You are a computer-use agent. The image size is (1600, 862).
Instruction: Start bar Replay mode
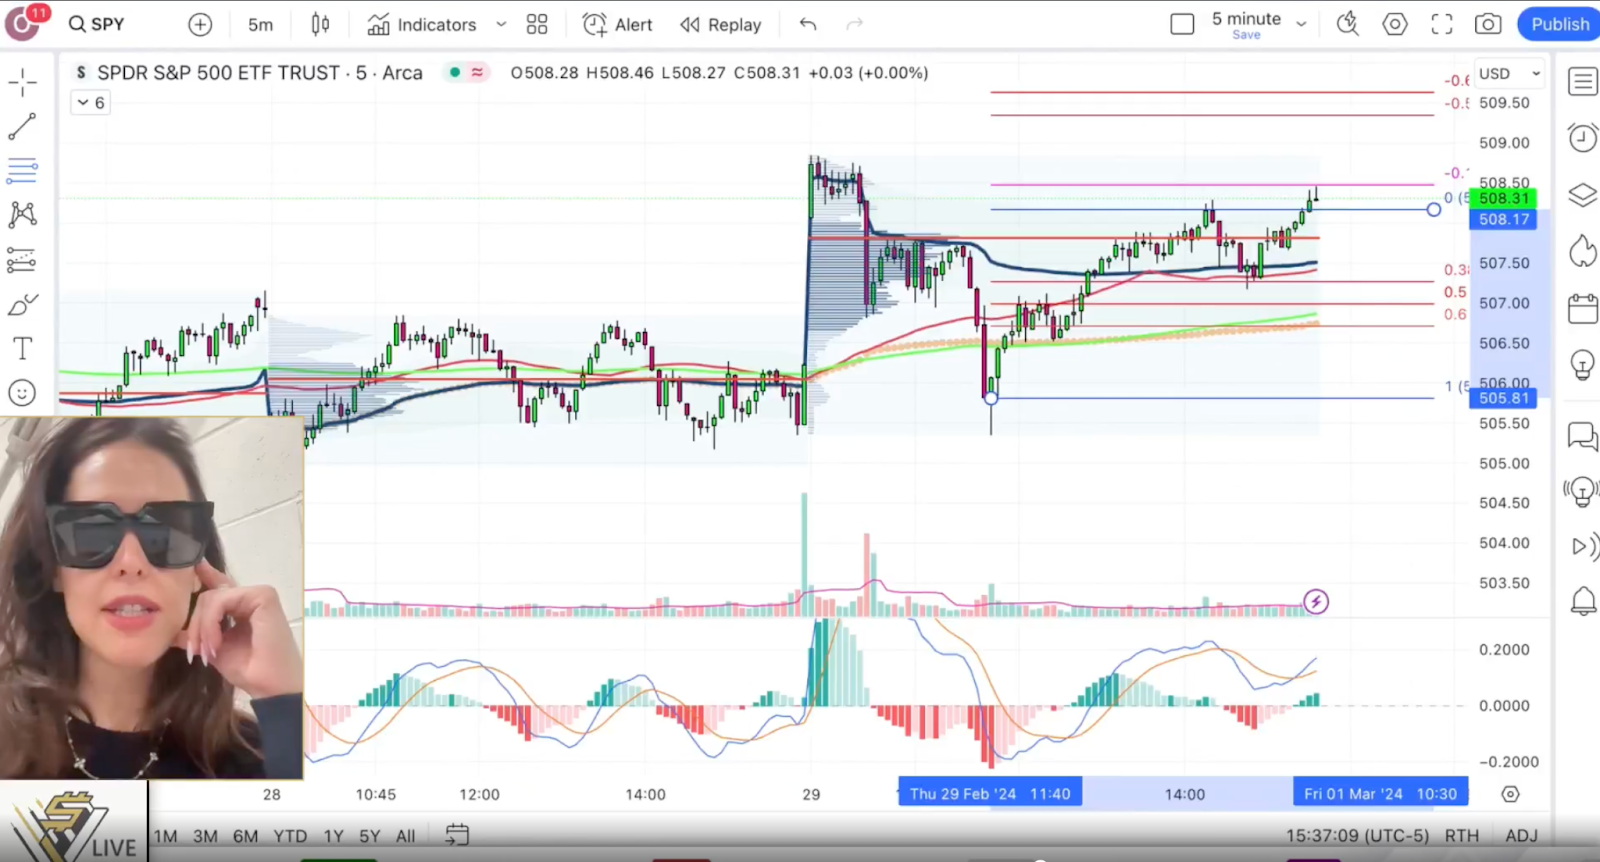[x=721, y=24]
